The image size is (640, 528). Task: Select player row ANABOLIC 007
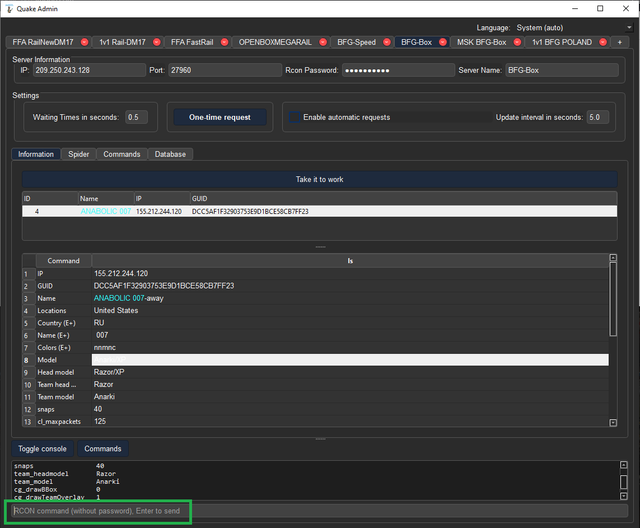tap(320, 211)
